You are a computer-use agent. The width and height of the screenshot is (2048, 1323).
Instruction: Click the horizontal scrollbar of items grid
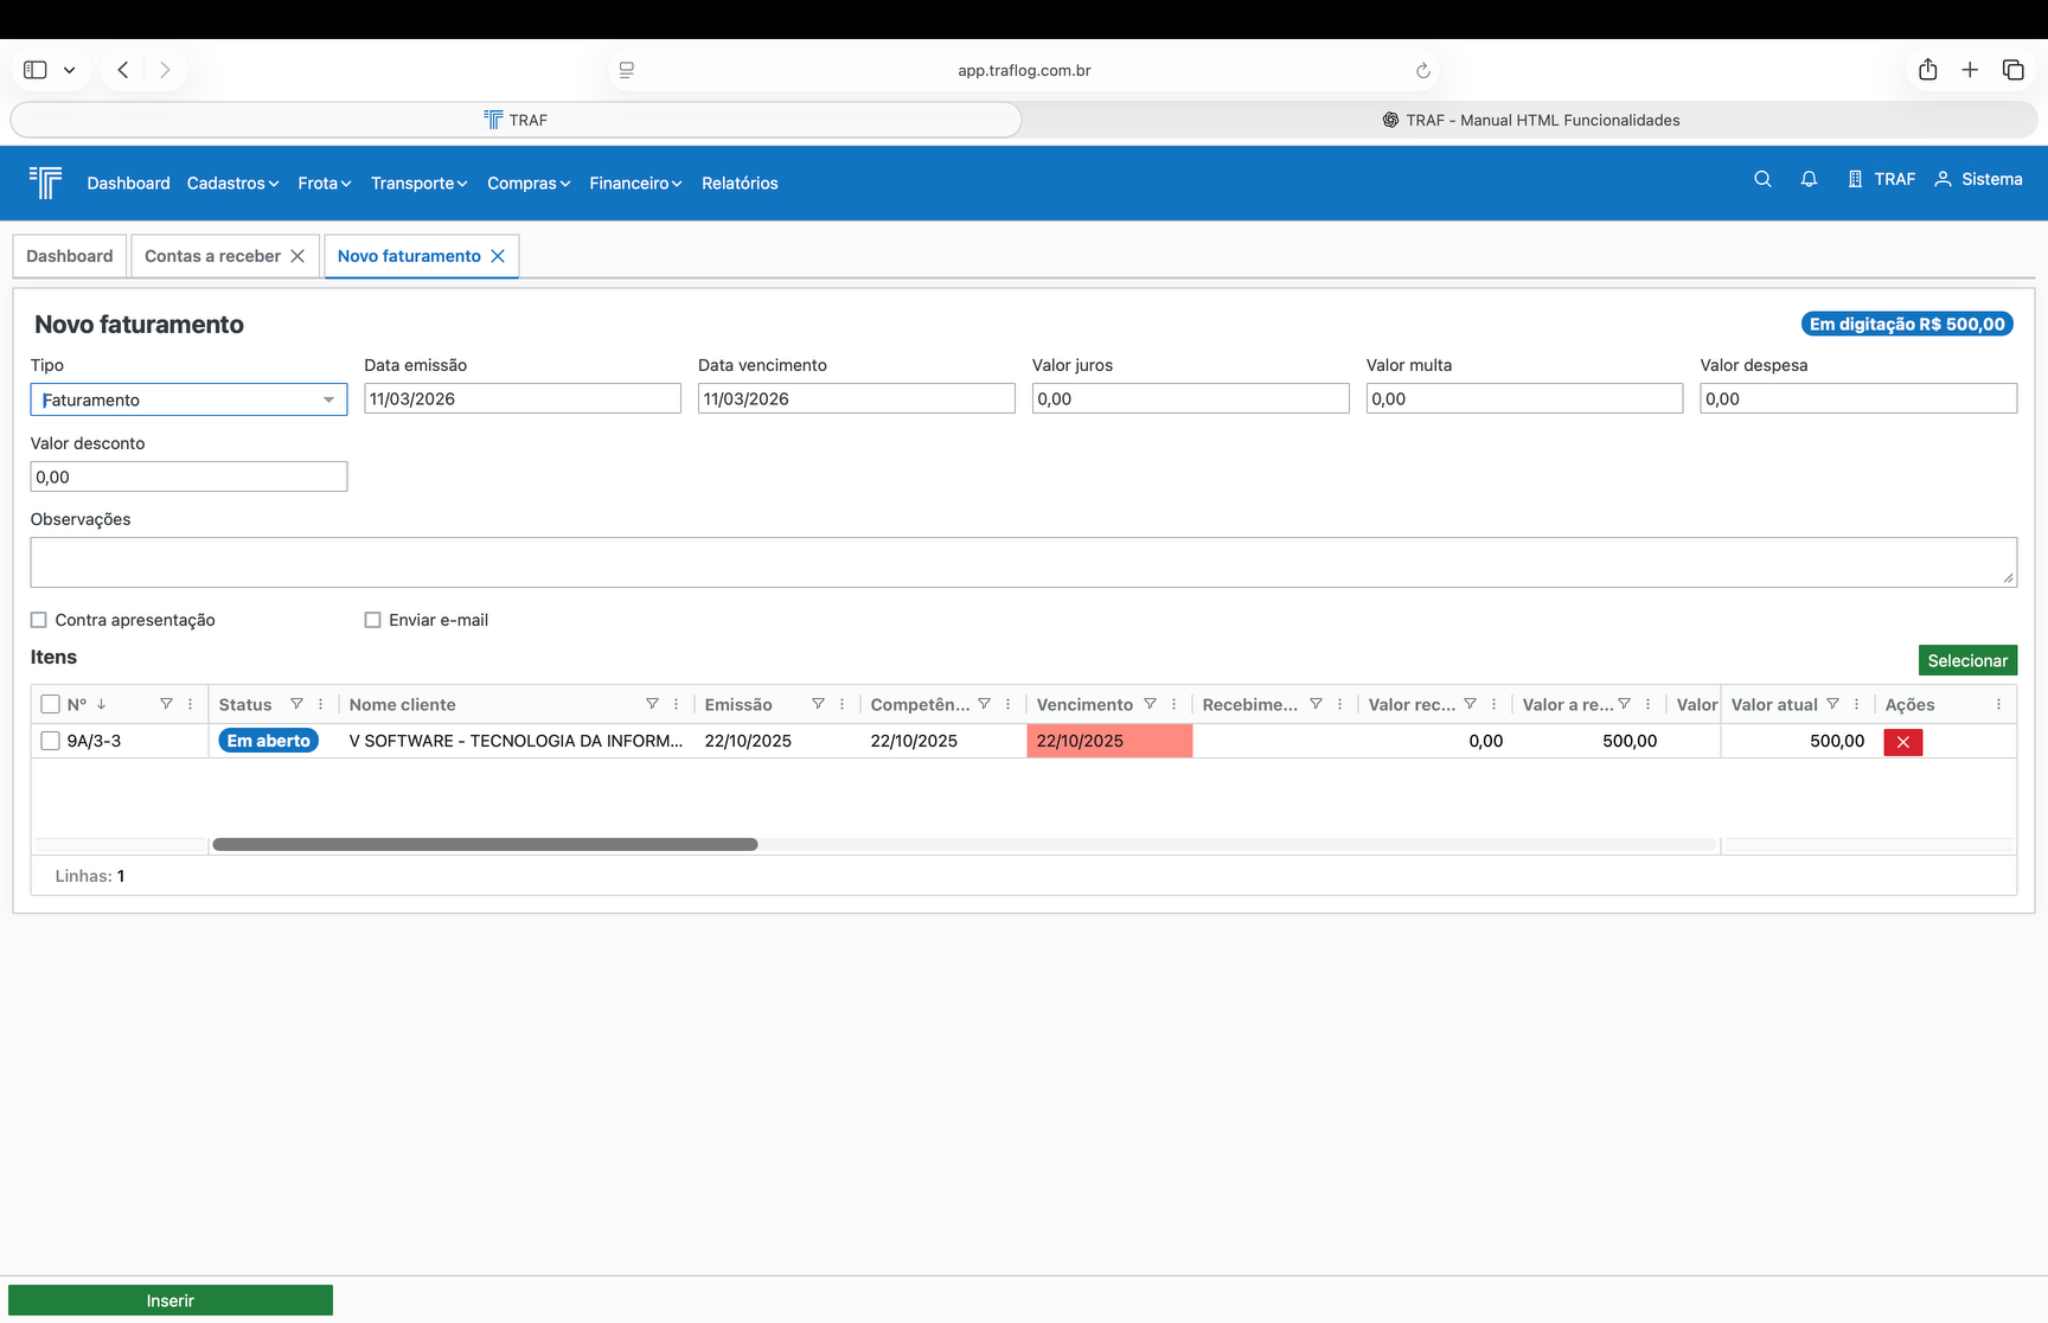(x=485, y=845)
